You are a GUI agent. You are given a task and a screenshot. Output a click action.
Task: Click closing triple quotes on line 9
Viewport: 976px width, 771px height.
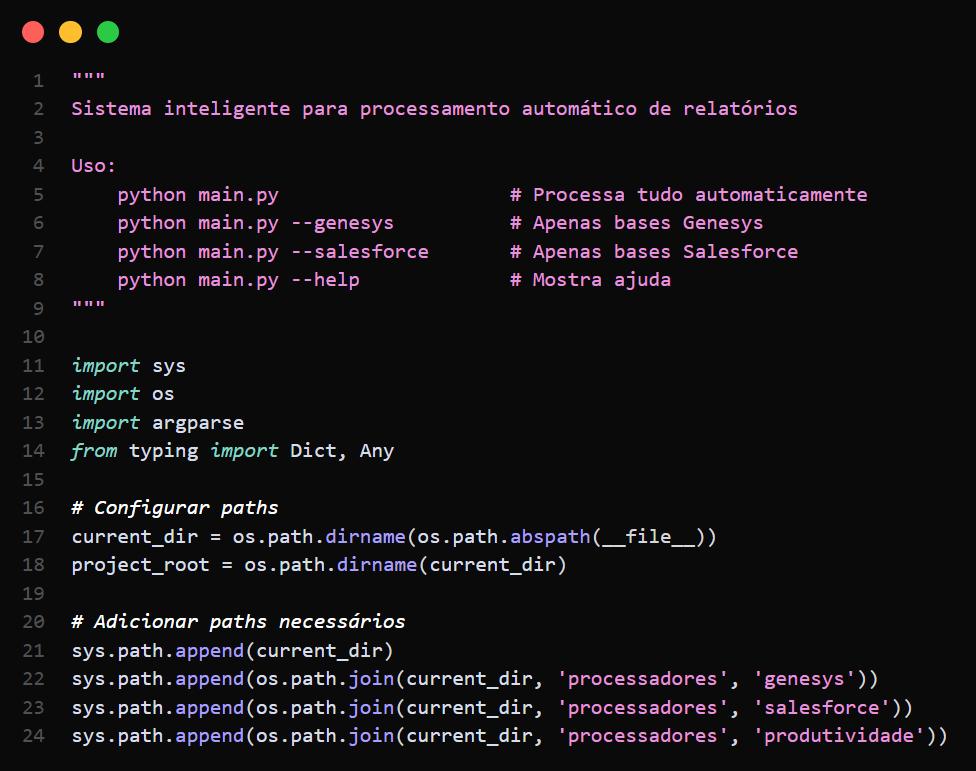(x=88, y=304)
